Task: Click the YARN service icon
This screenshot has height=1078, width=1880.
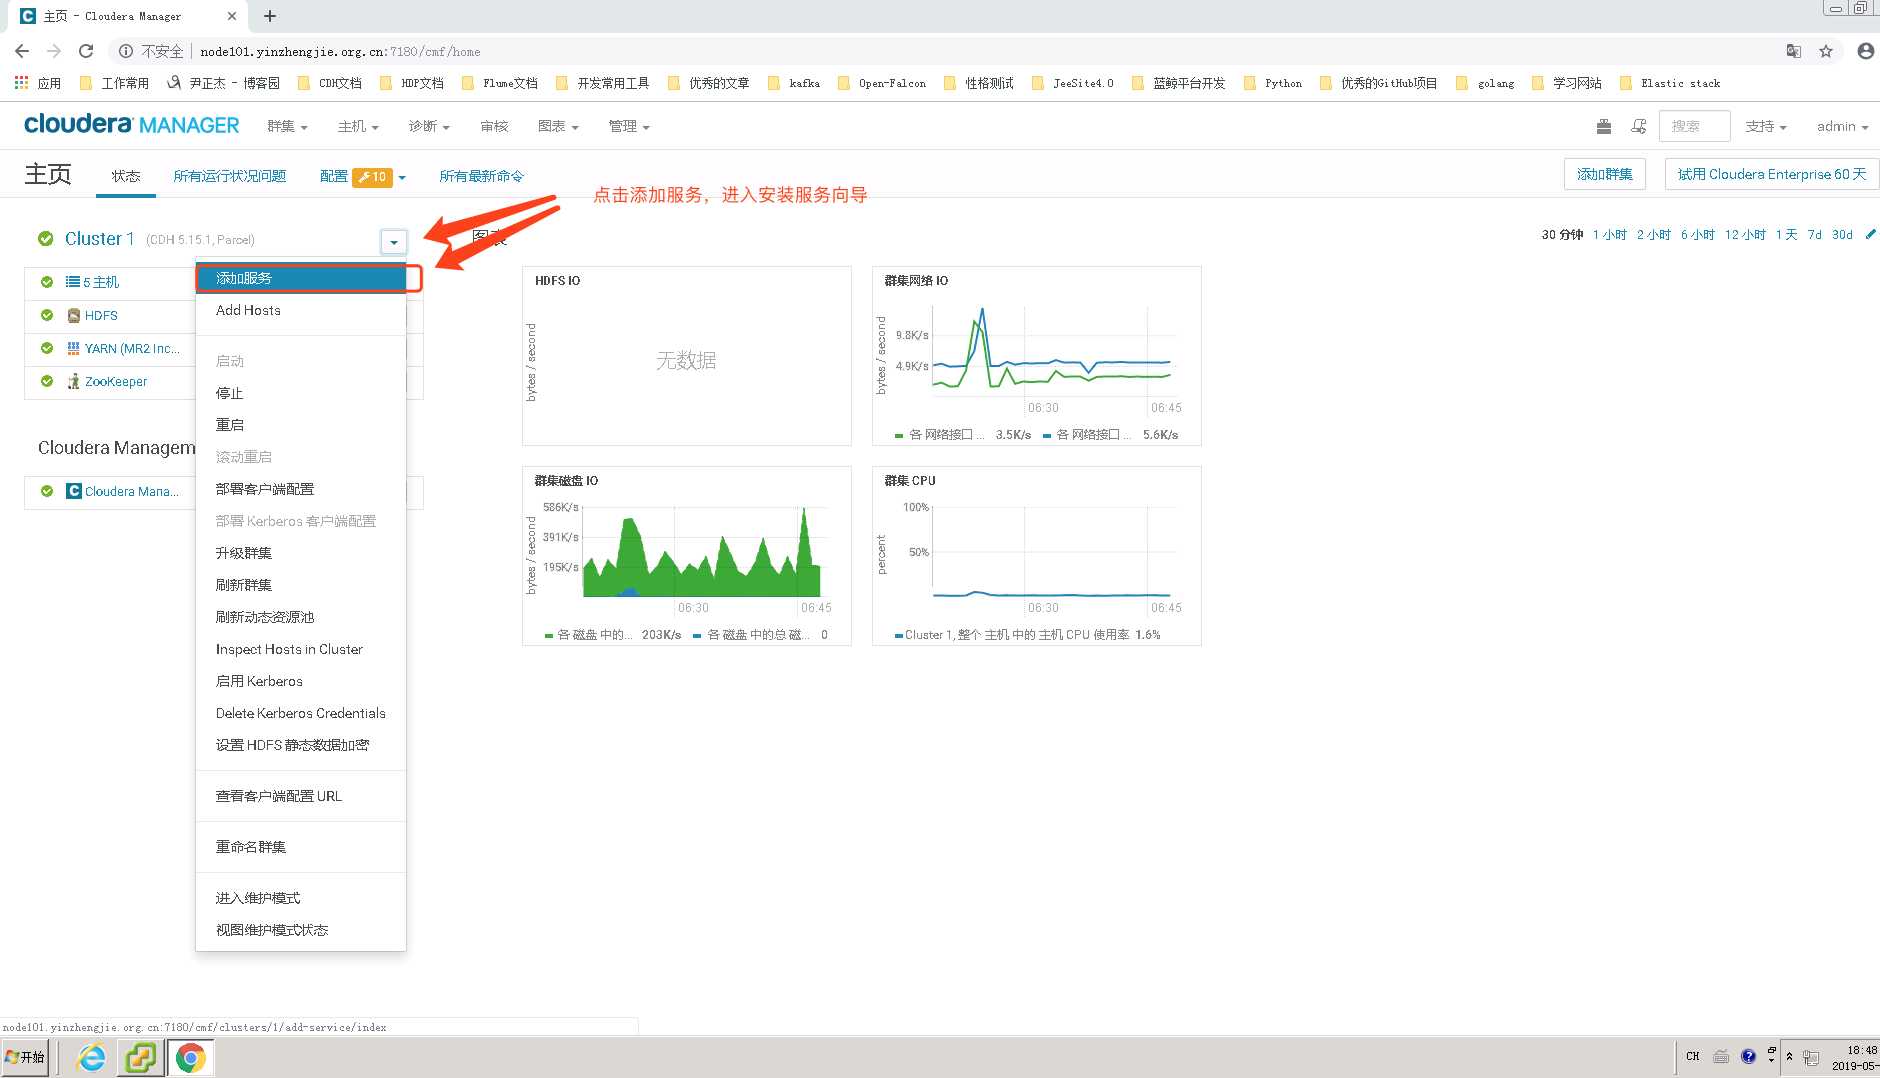Action: tap(73, 348)
